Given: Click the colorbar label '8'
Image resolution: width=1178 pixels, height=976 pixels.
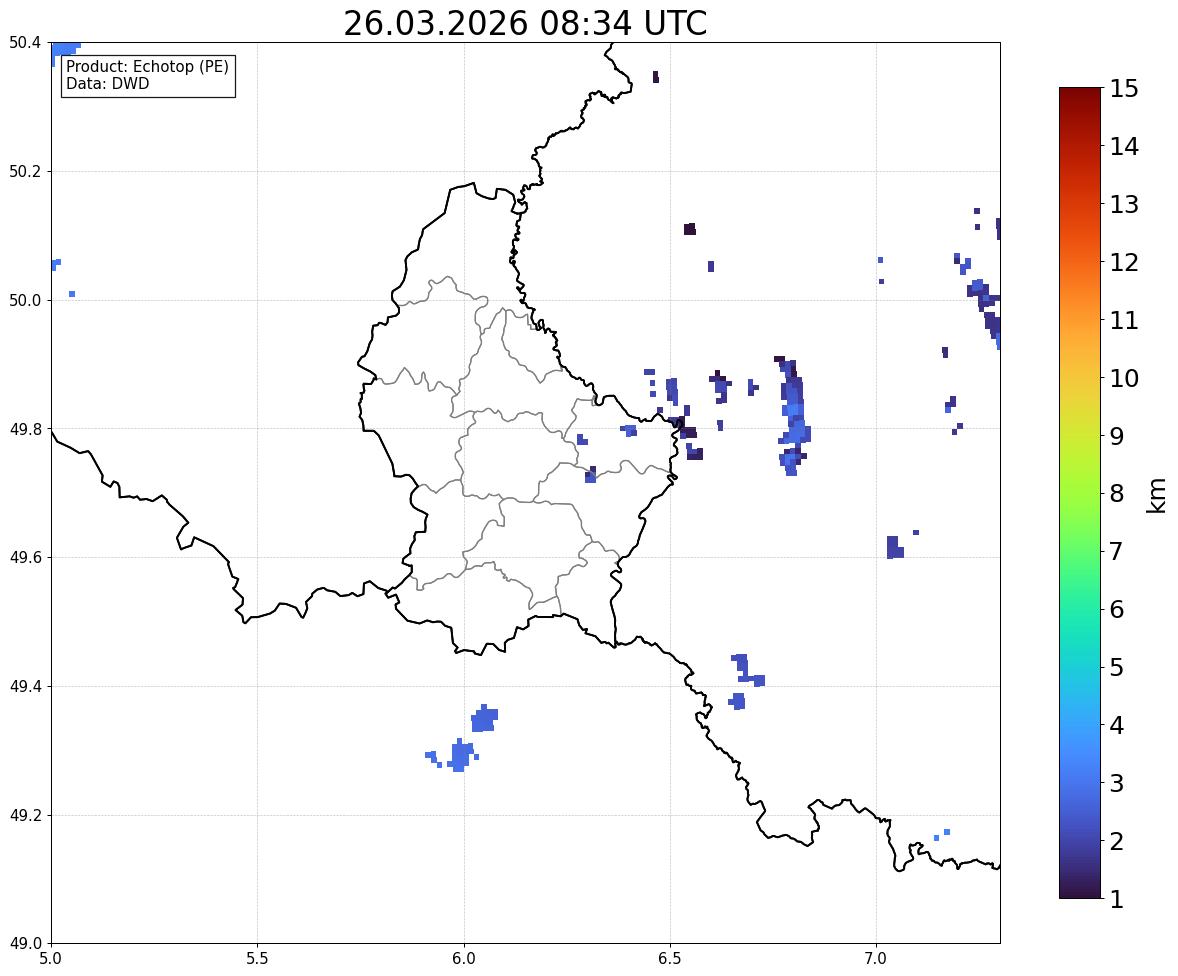Looking at the screenshot, I should 1117,494.
